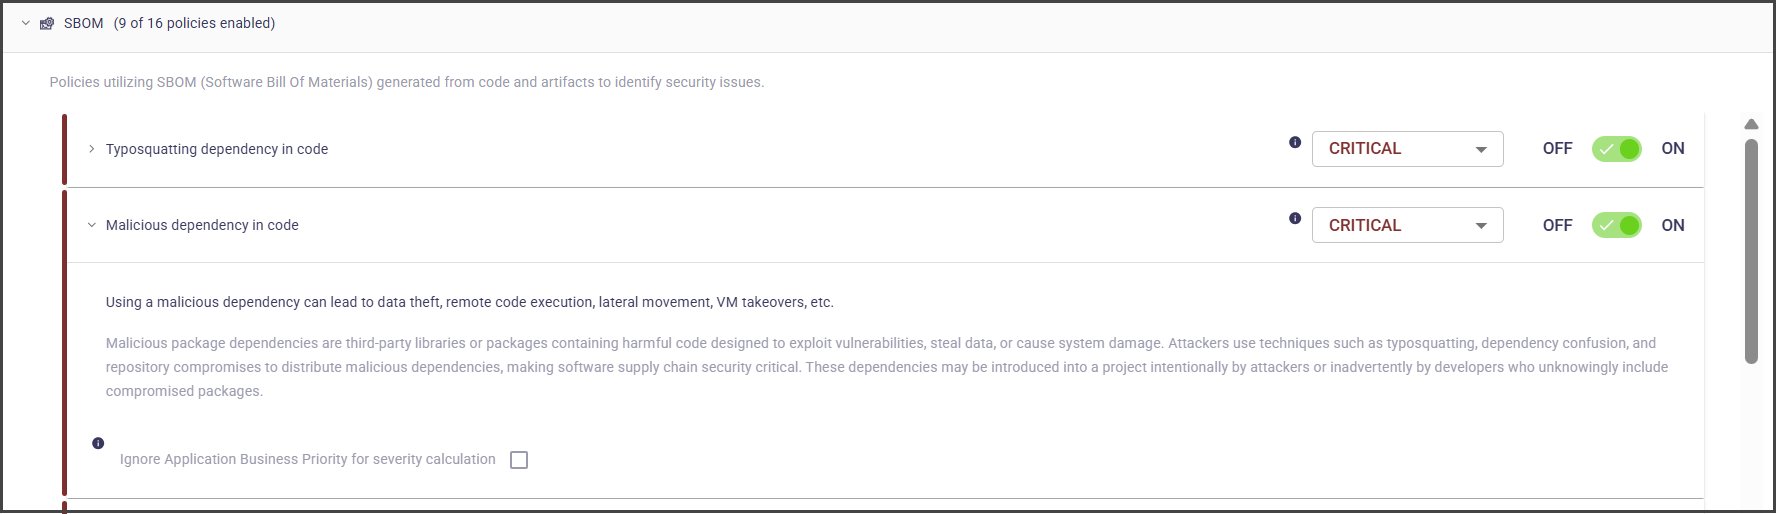Collapse the Malicious dependency in code row
This screenshot has height=514, width=1776.
[92, 225]
